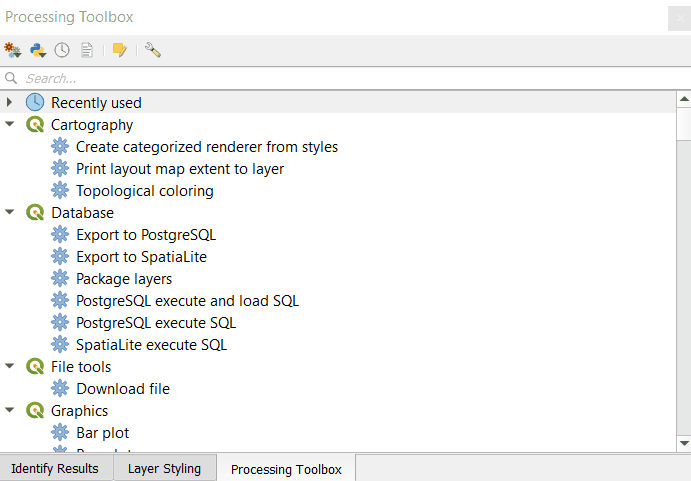Select 'Export to SpatiaLite' text
Screen dimensions: 691x481
click(x=141, y=257)
